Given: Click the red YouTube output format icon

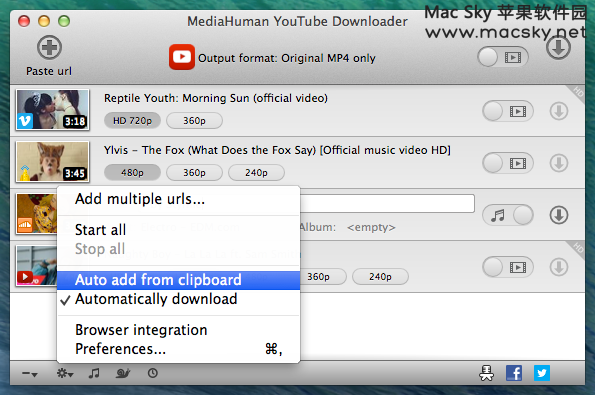Looking at the screenshot, I should (x=182, y=57).
